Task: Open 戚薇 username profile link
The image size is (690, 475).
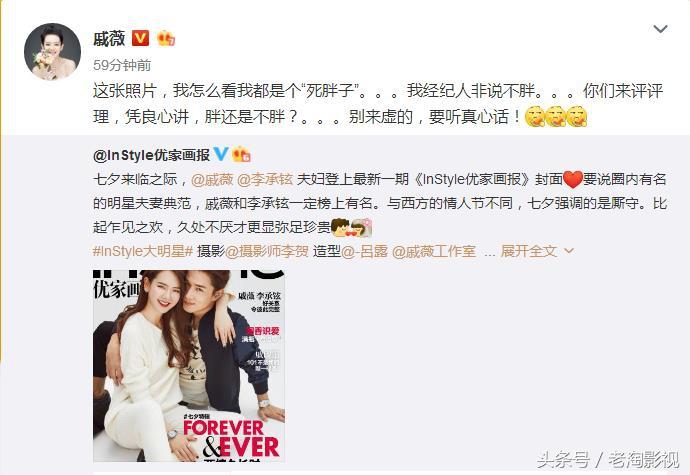Action: [x=109, y=39]
